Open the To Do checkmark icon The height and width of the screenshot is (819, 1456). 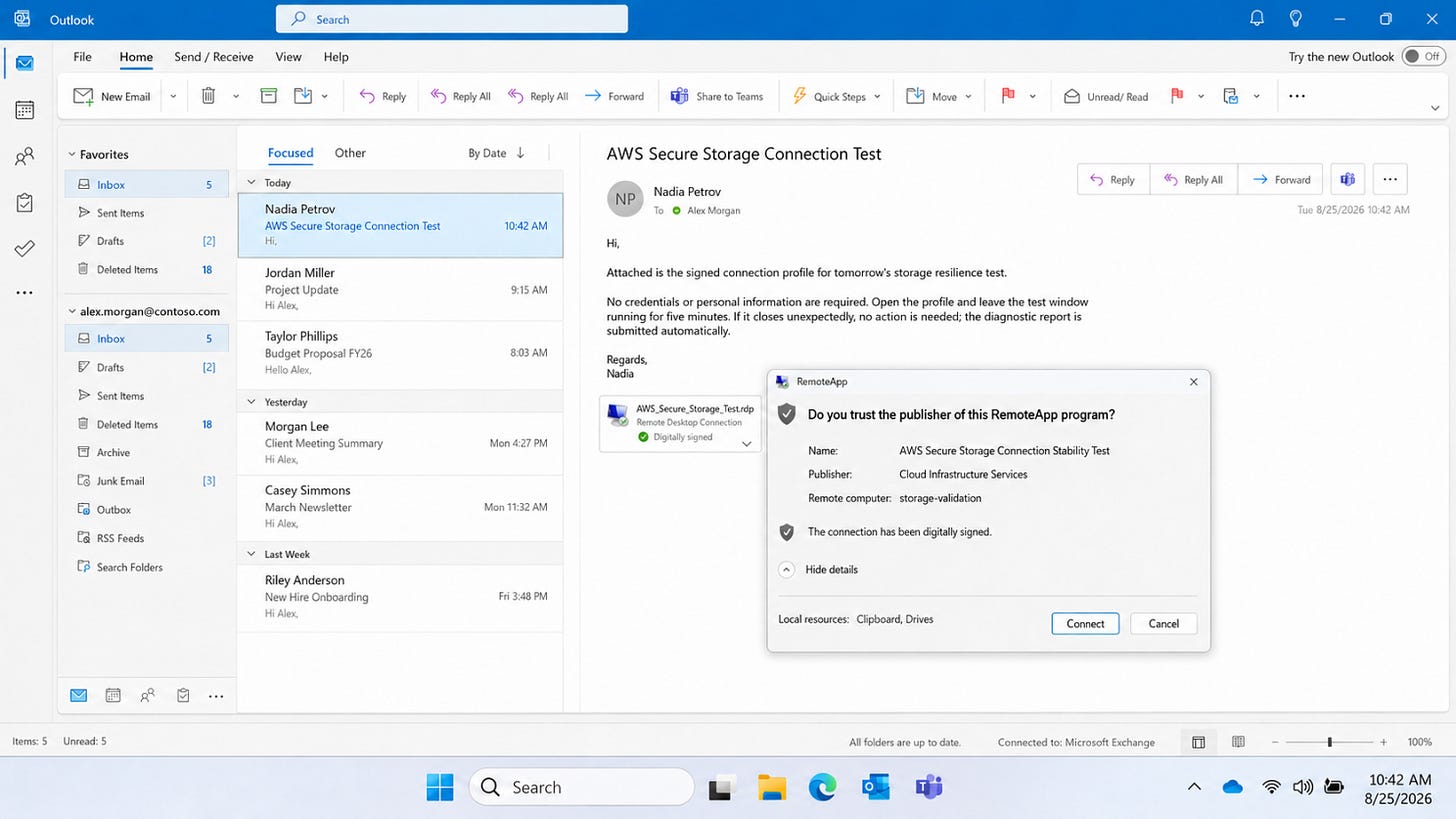[24, 249]
